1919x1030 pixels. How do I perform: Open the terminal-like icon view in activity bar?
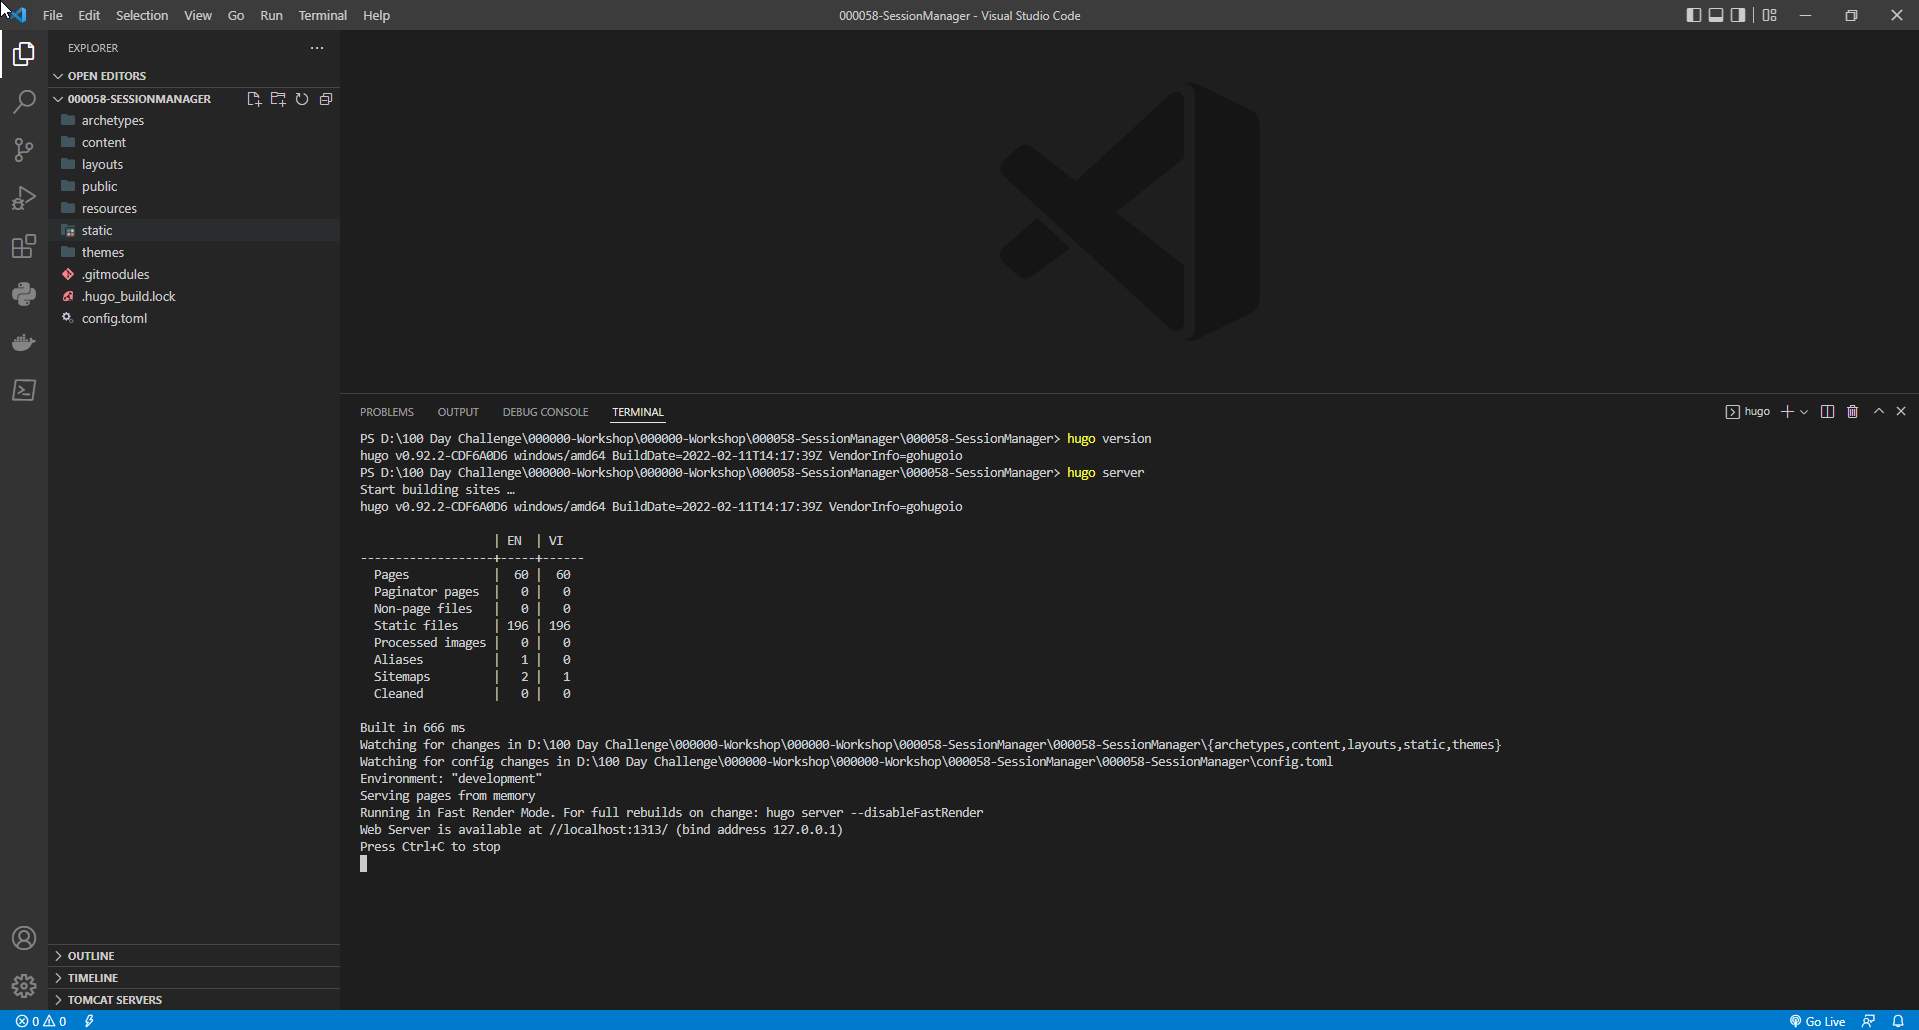24,390
